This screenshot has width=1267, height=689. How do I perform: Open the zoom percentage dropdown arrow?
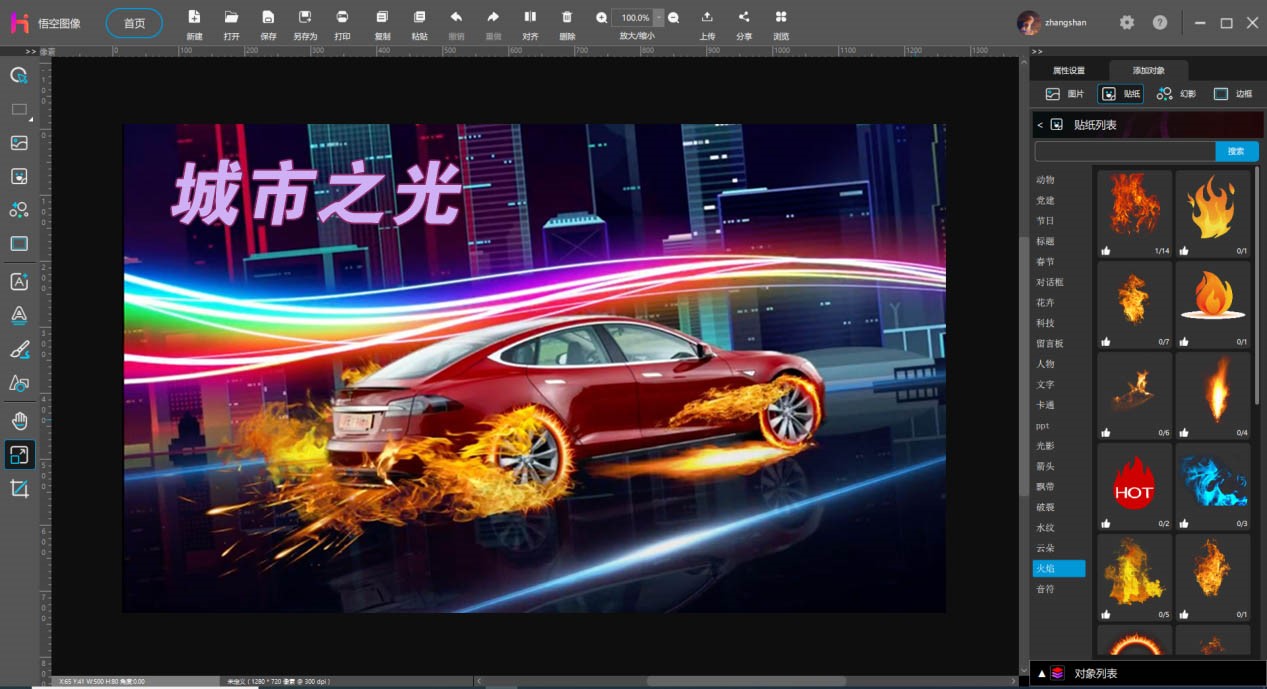[658, 18]
